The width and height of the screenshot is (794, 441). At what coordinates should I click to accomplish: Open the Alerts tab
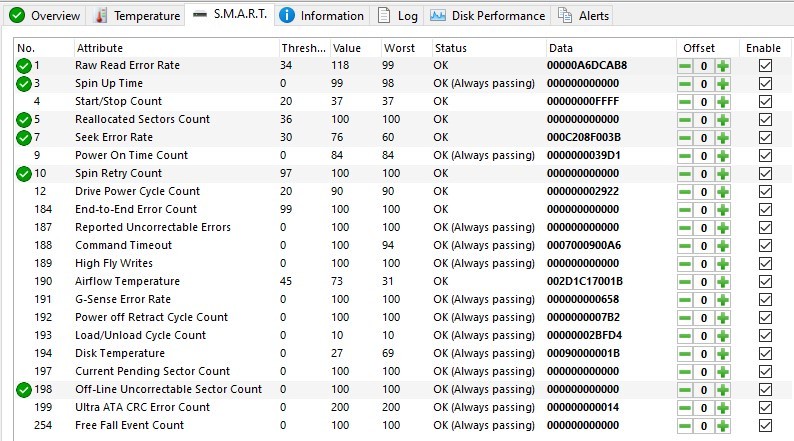point(583,16)
